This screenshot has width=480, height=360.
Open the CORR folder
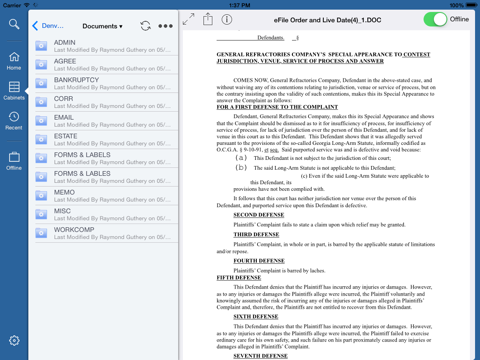coord(106,102)
